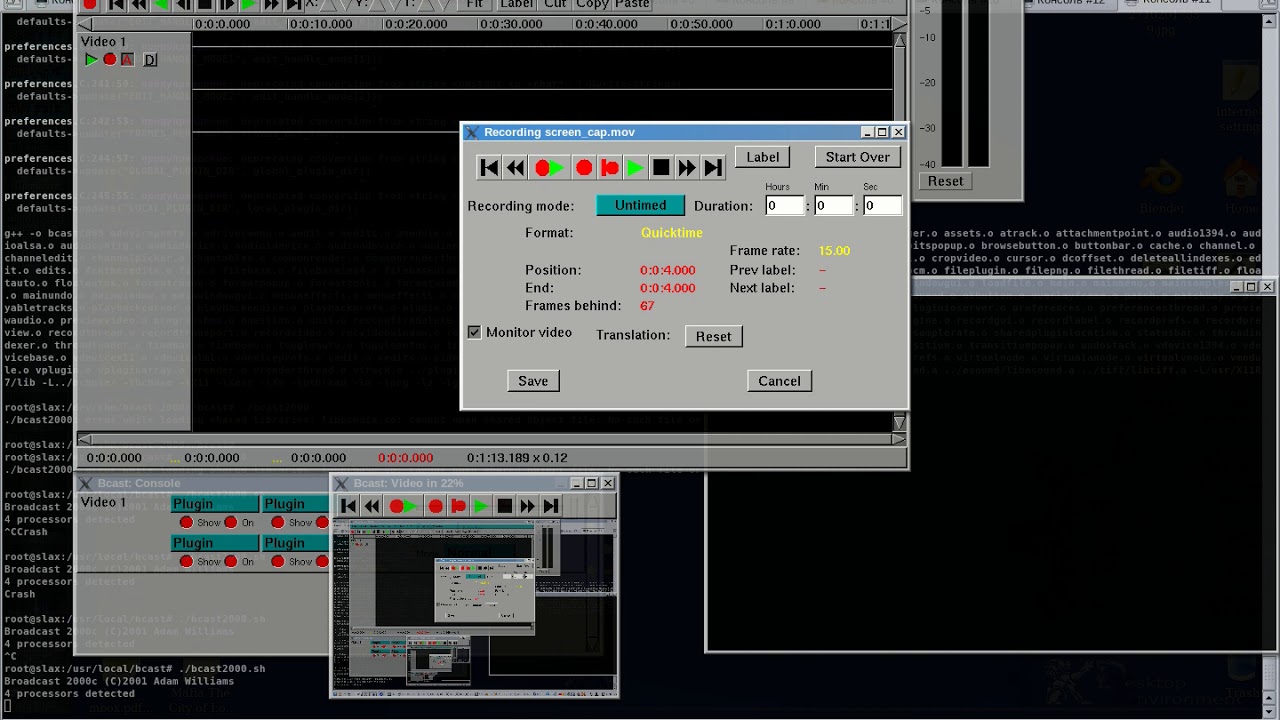The height and width of the screenshot is (720, 1280).
Task: Toggle the D button on the Video 1 track
Action: [150, 60]
